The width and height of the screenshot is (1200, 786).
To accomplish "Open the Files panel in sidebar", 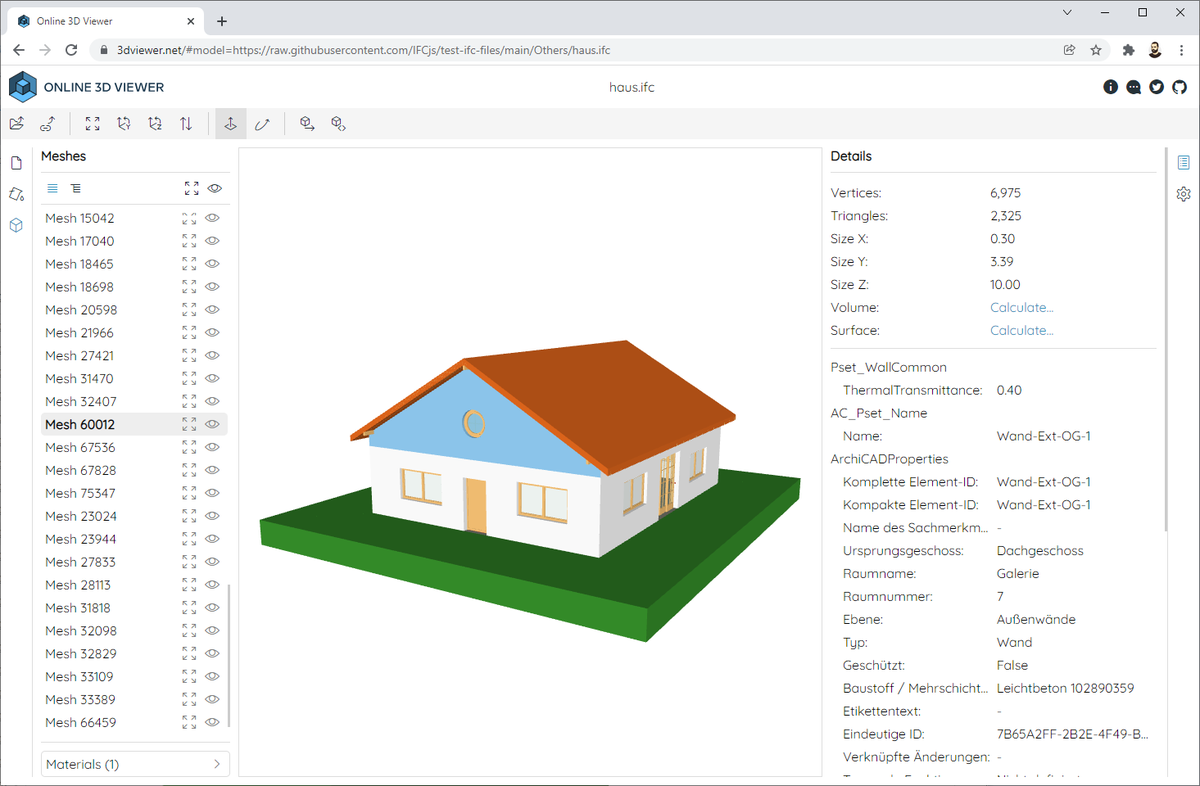I will point(16,163).
